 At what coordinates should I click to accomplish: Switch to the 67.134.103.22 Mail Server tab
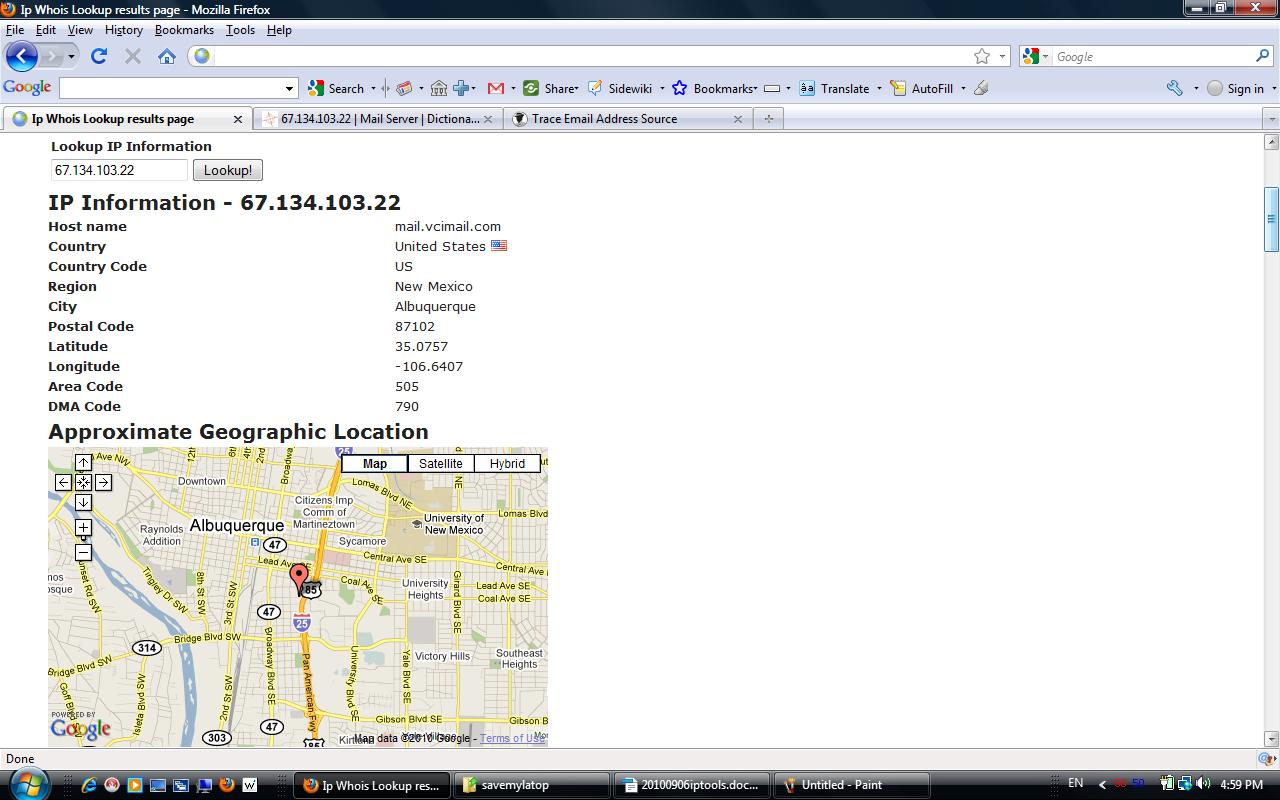tap(378, 118)
